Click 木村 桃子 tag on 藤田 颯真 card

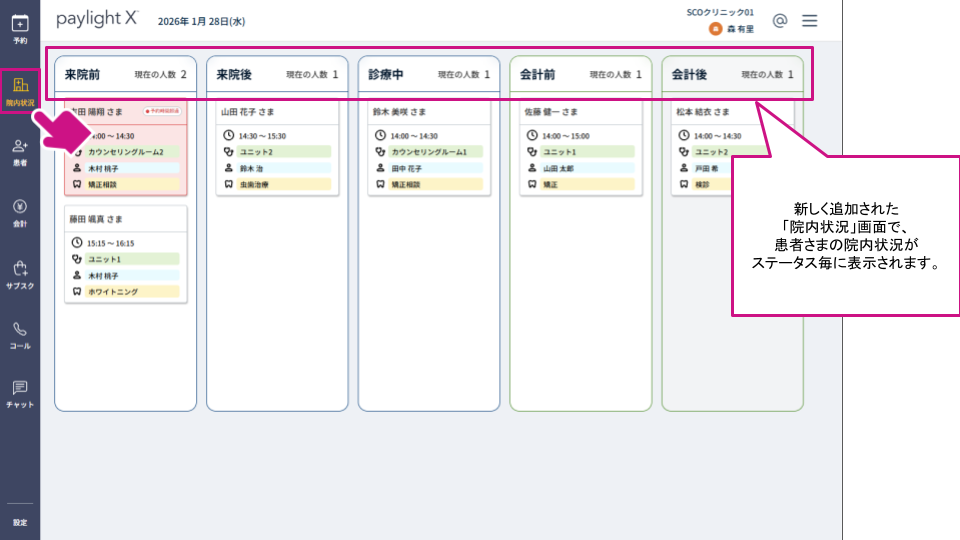[x=132, y=276]
